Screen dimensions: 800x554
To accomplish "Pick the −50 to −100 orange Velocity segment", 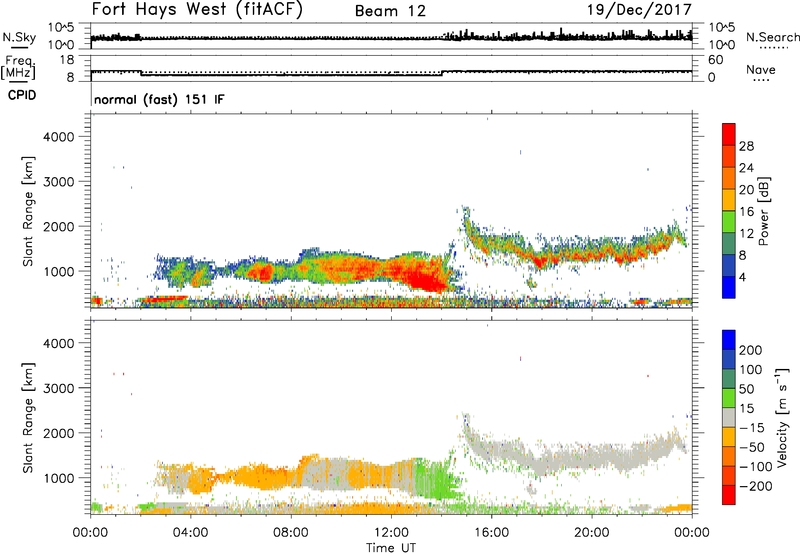I will (x=729, y=456).
